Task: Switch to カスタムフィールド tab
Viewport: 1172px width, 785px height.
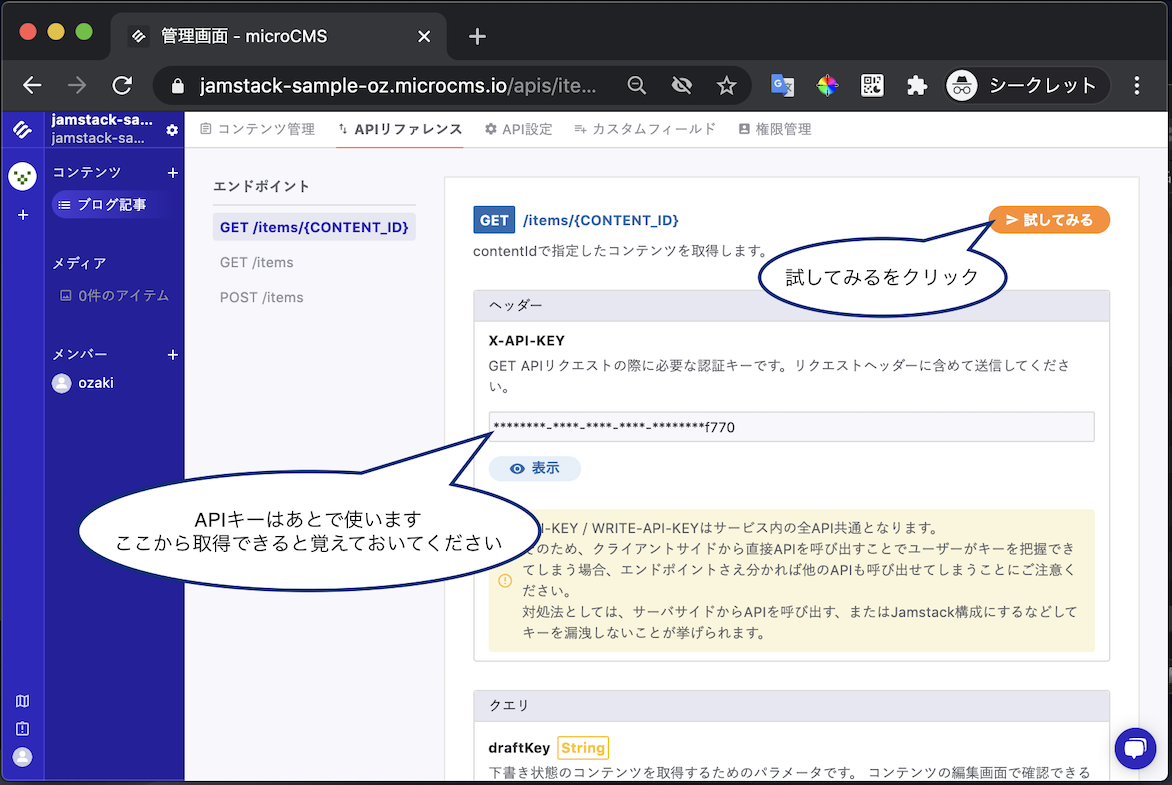Action: [645, 129]
